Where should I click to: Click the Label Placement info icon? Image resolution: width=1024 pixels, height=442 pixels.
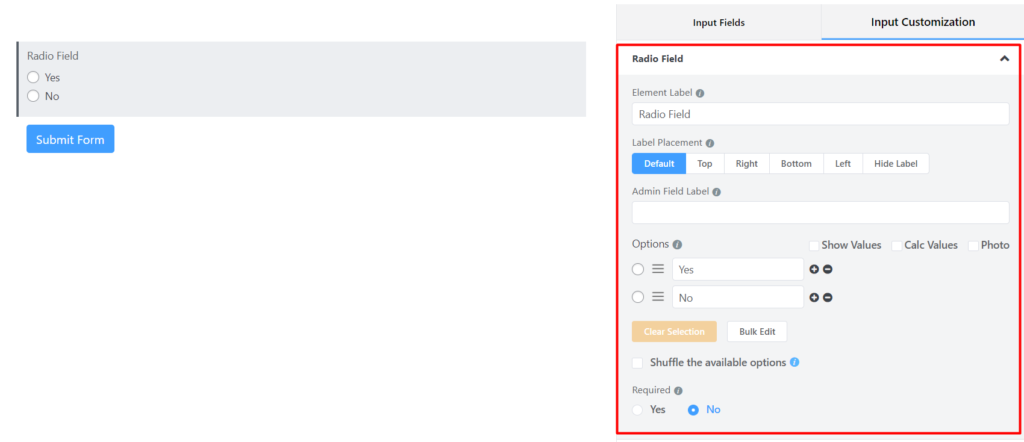710,143
